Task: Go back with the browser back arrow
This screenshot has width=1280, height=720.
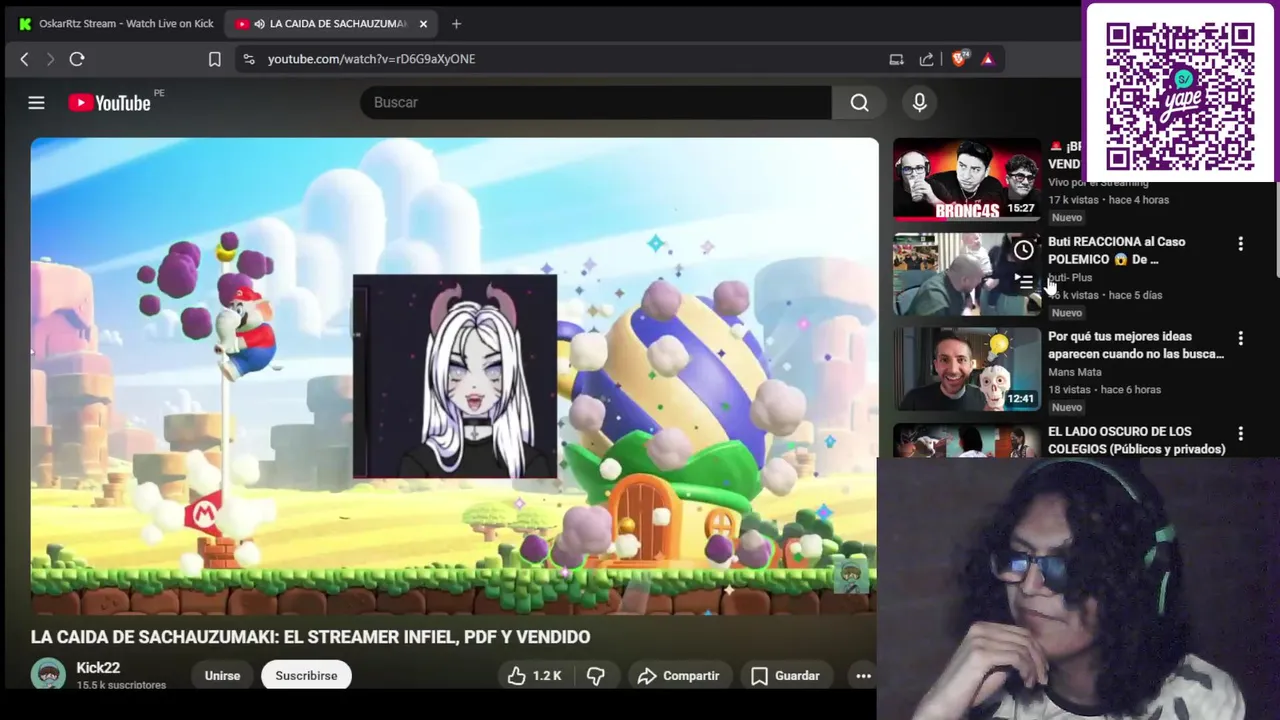Action: click(x=25, y=59)
